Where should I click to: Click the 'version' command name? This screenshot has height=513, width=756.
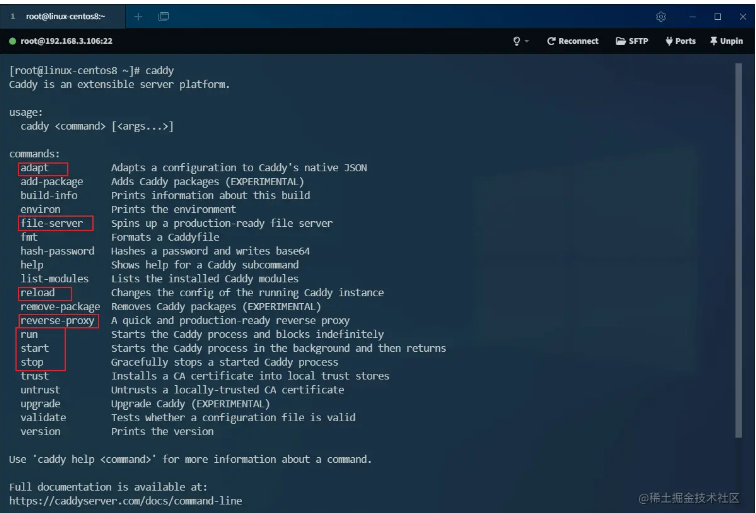pos(40,432)
